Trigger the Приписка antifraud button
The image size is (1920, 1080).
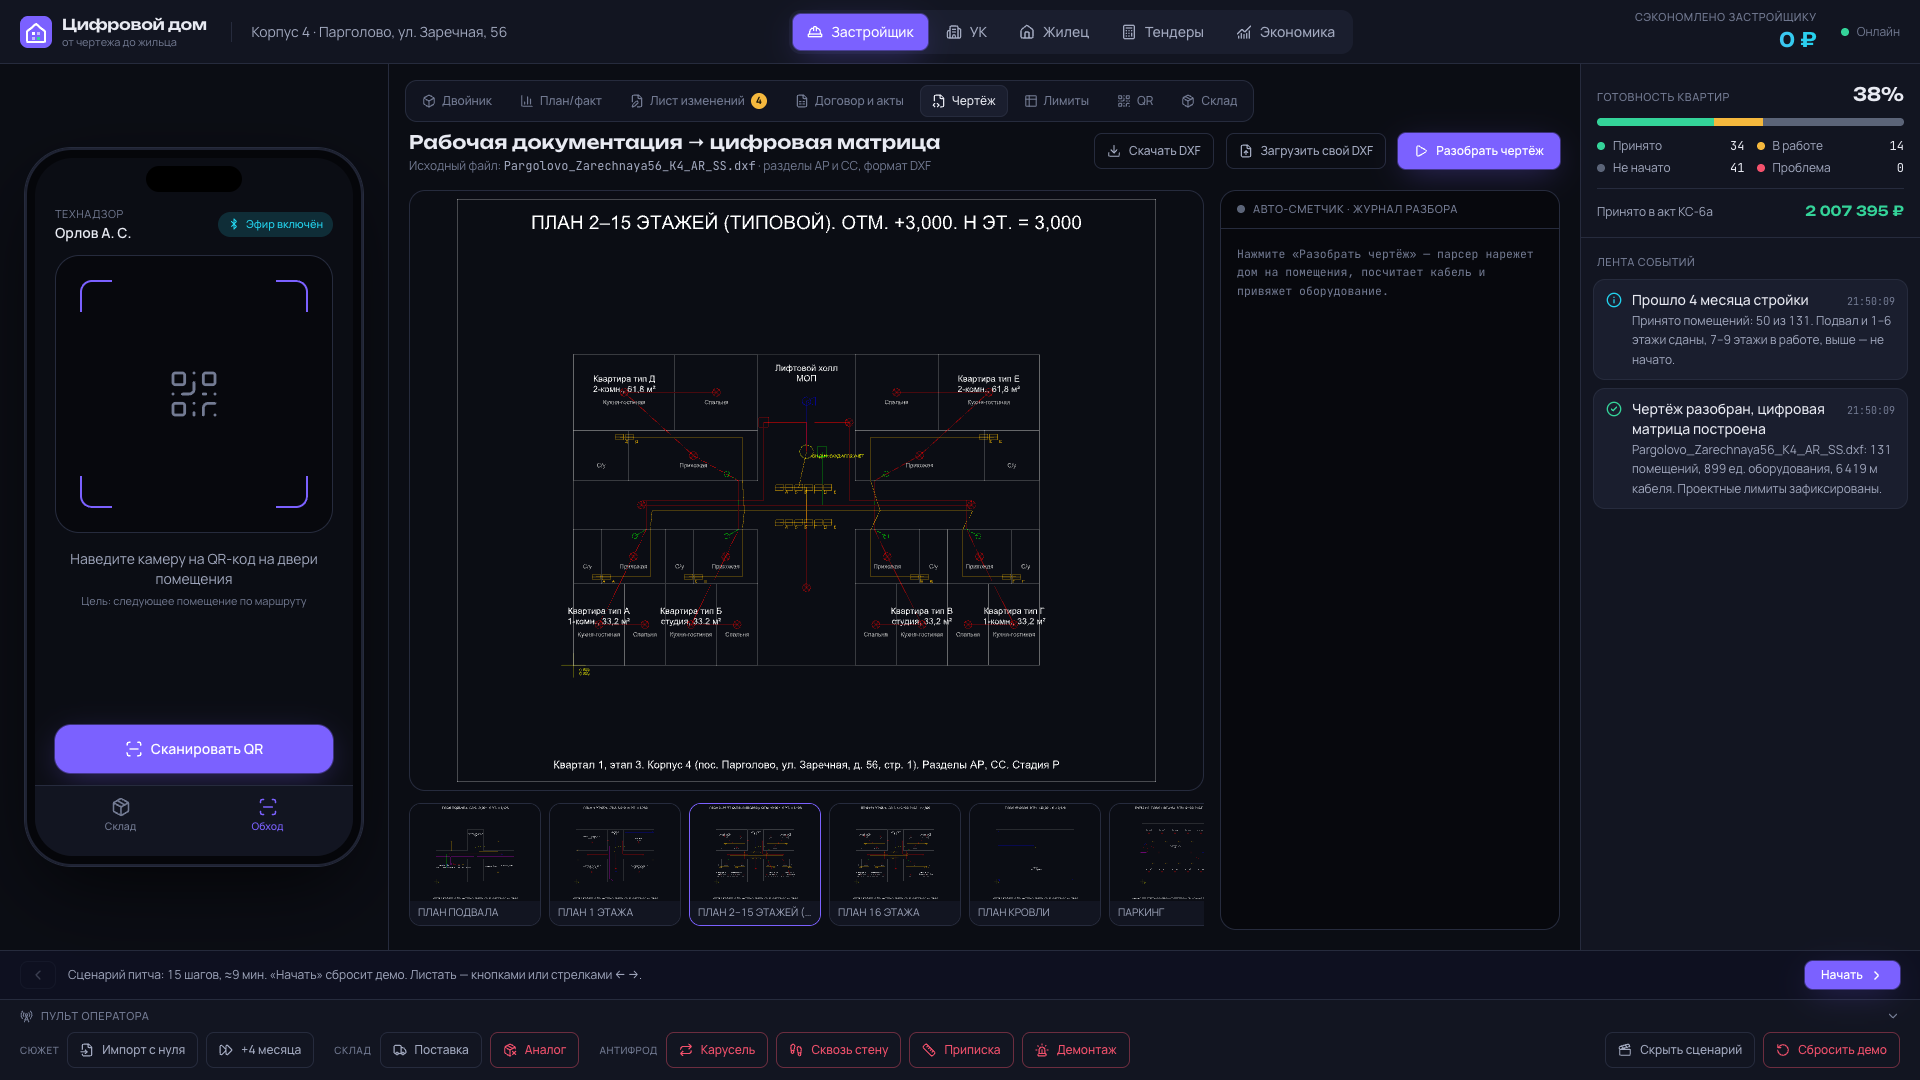pos(961,1050)
